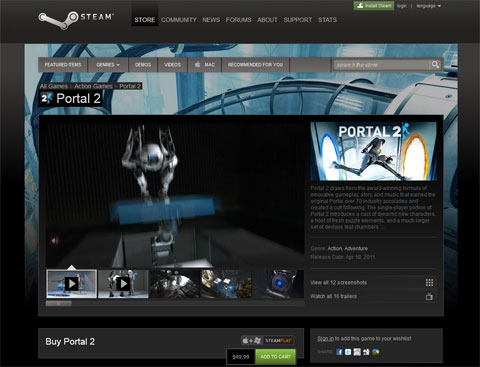The image size is (480, 367).
Task: Open the Store tab
Action: tap(145, 20)
